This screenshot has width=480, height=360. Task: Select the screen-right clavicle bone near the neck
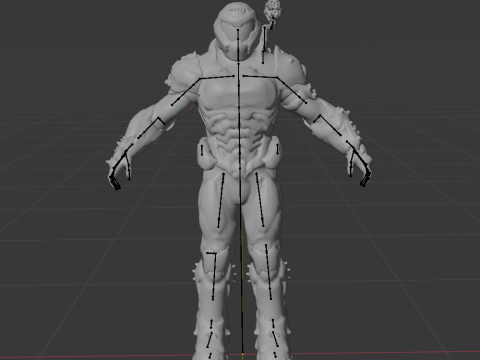pos(260,77)
